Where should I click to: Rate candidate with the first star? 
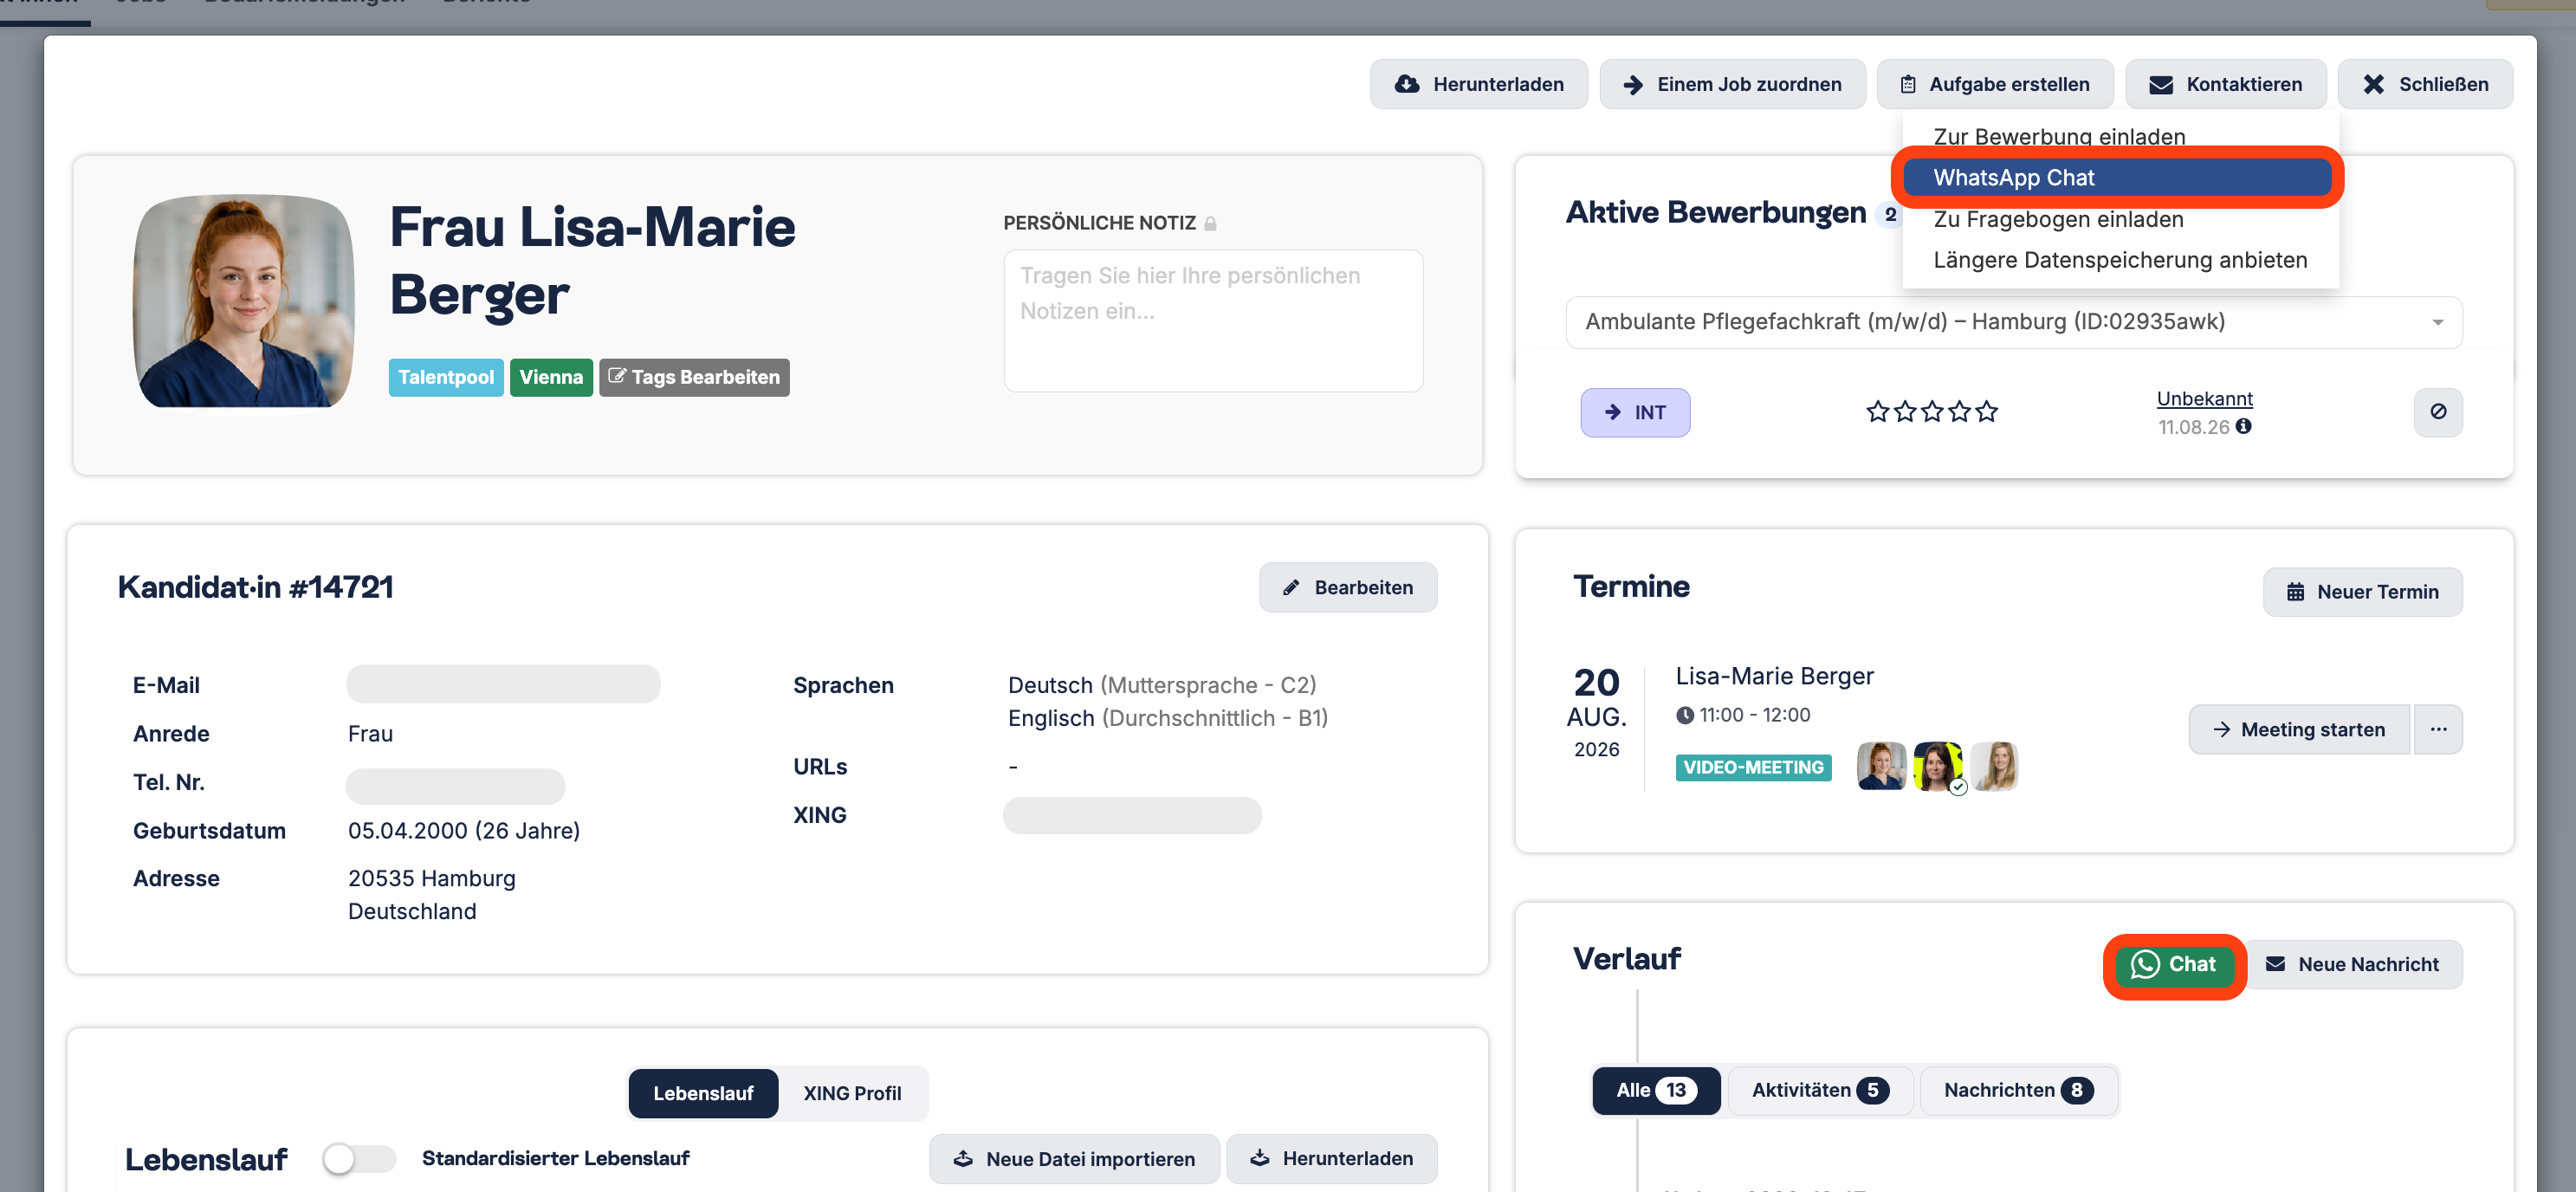pos(1877,412)
